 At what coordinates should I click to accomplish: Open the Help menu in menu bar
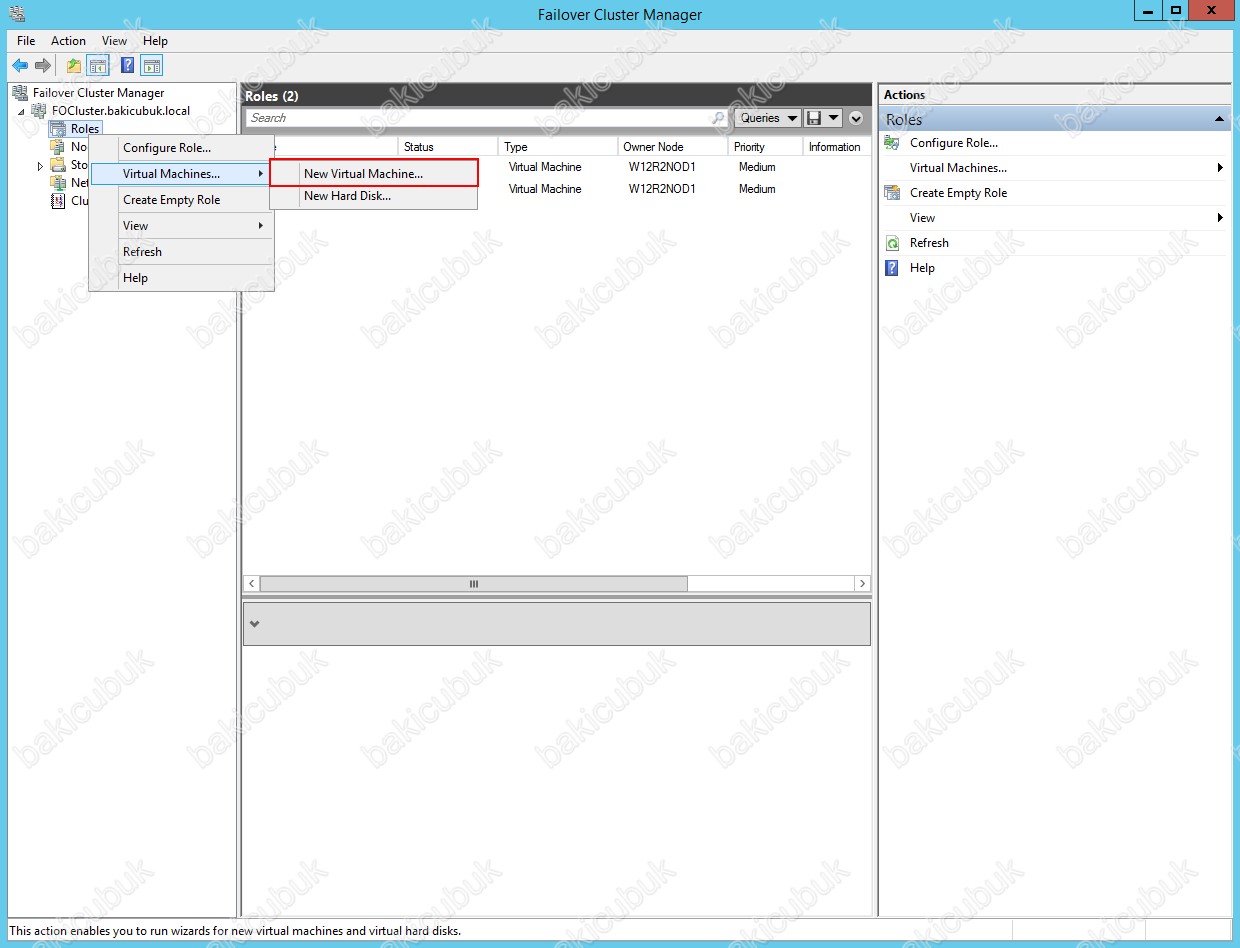[x=155, y=41]
